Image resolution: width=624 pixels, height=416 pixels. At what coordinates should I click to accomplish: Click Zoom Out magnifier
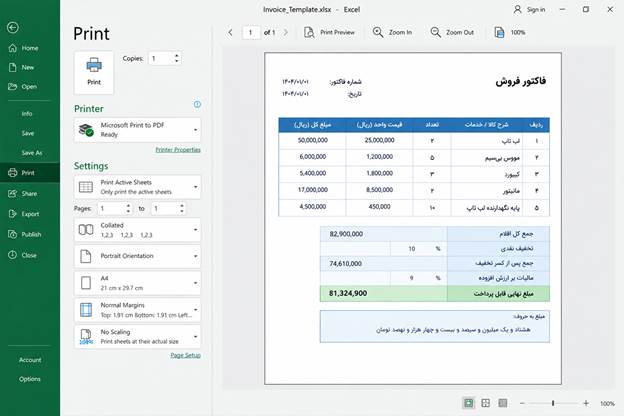[x=435, y=32]
